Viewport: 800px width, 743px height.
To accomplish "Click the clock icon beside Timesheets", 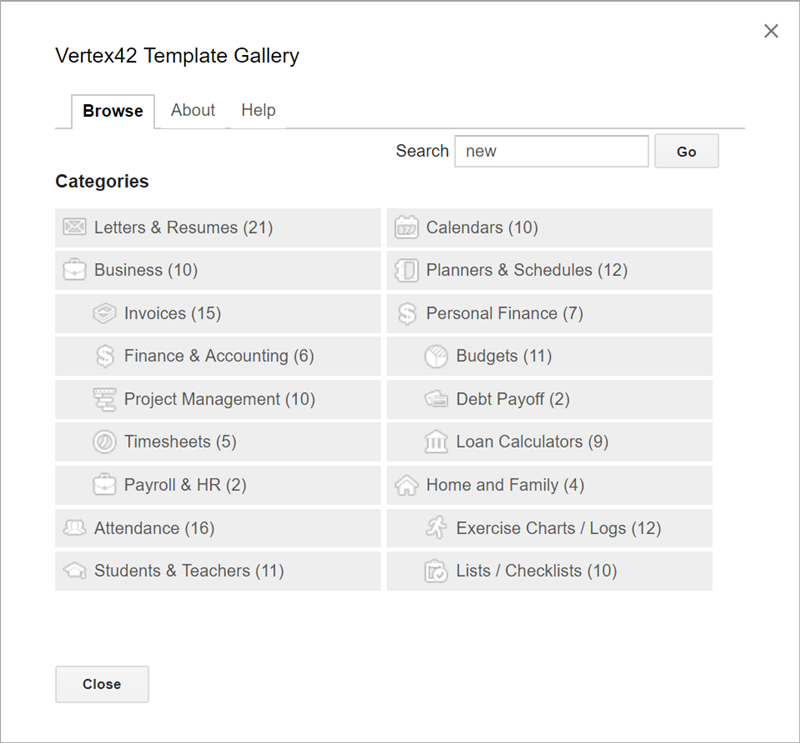I will point(104,442).
